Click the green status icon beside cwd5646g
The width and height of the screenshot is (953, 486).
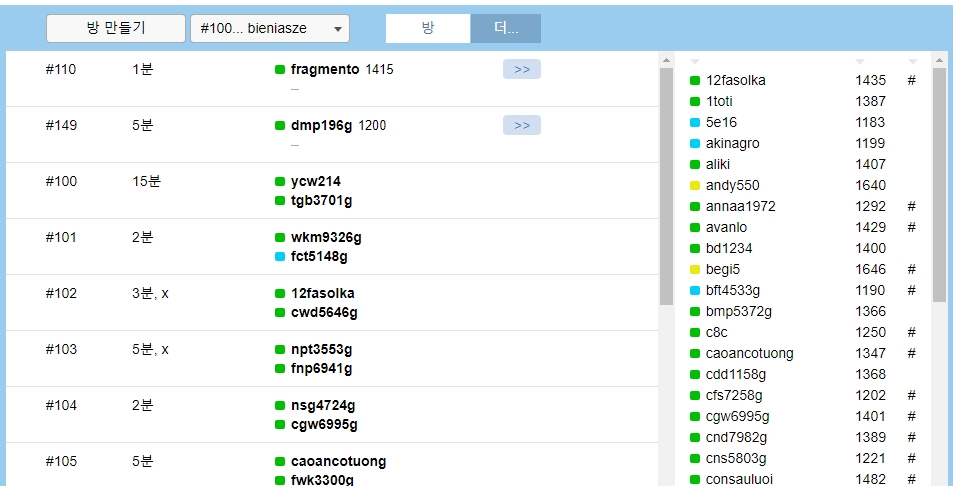click(280, 313)
